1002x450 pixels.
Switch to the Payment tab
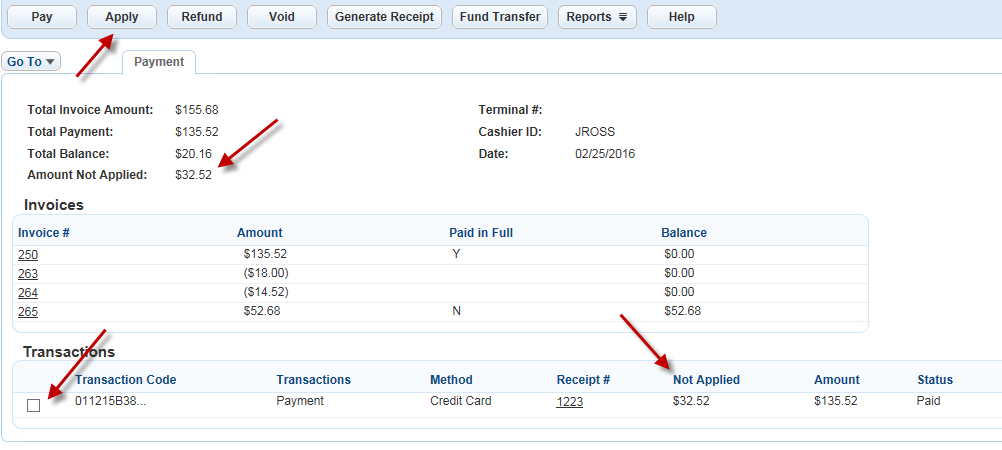(x=159, y=62)
